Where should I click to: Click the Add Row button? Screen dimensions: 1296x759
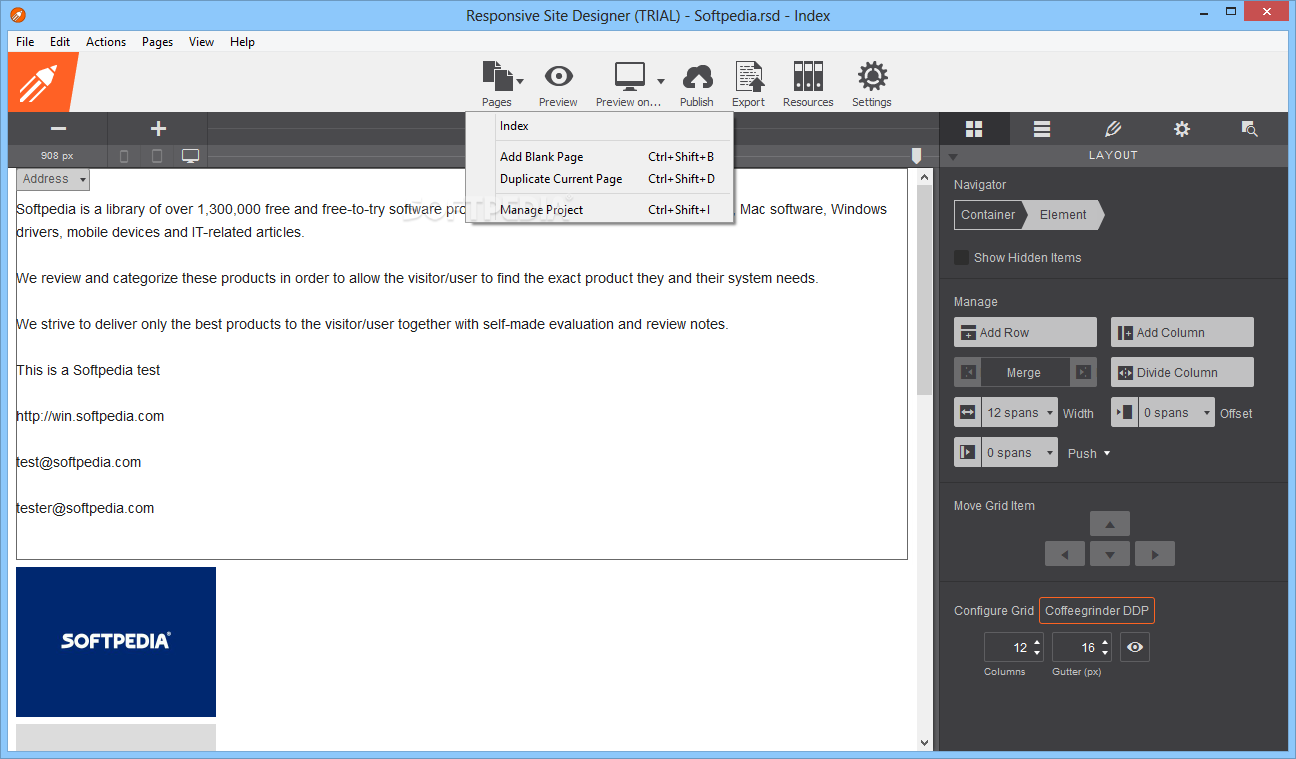(1025, 332)
